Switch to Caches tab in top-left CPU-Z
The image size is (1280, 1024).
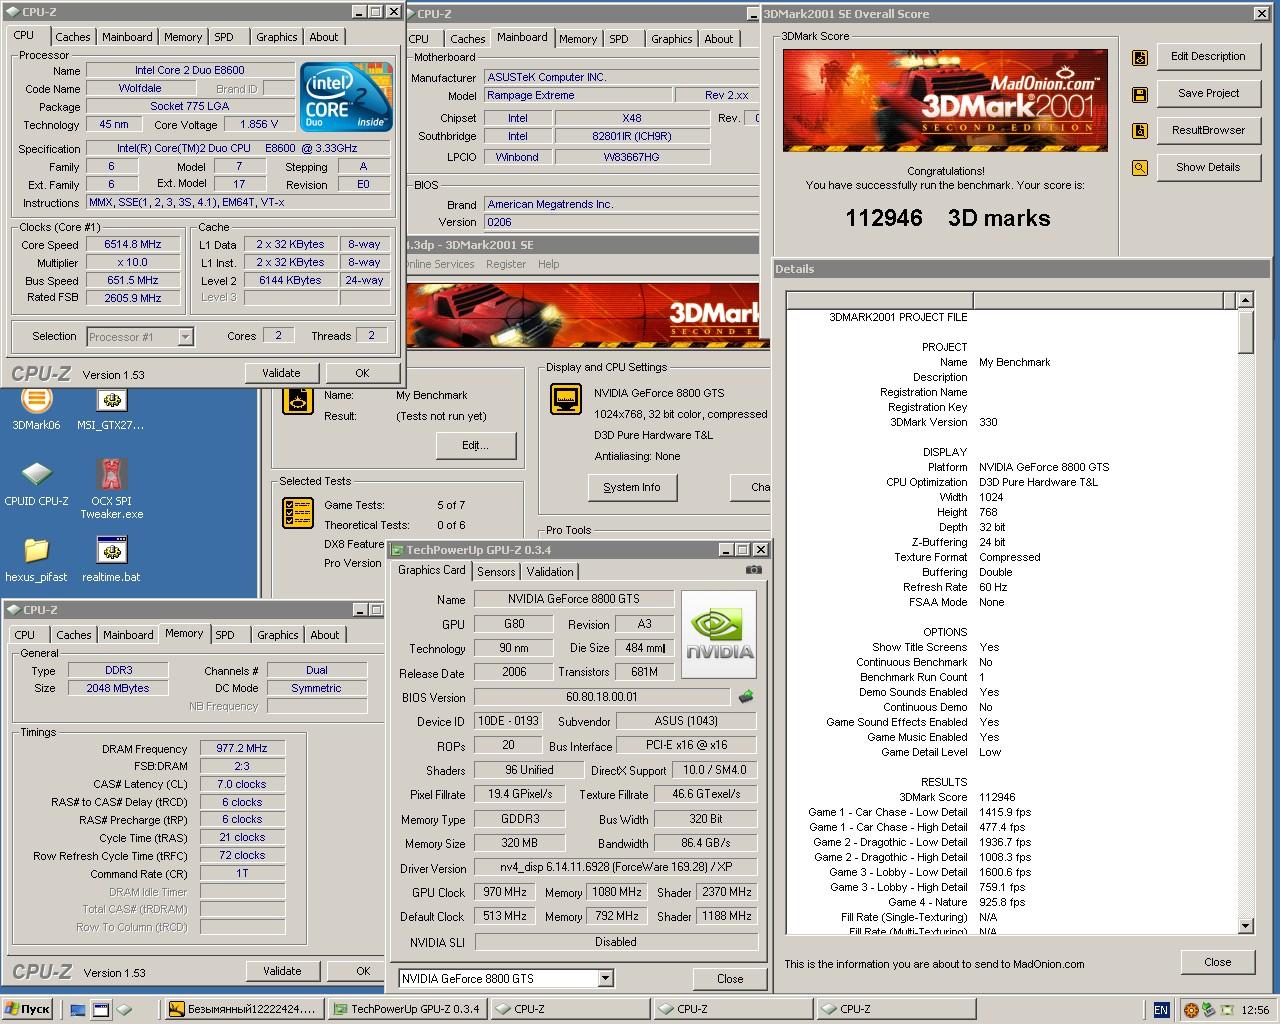(x=72, y=37)
